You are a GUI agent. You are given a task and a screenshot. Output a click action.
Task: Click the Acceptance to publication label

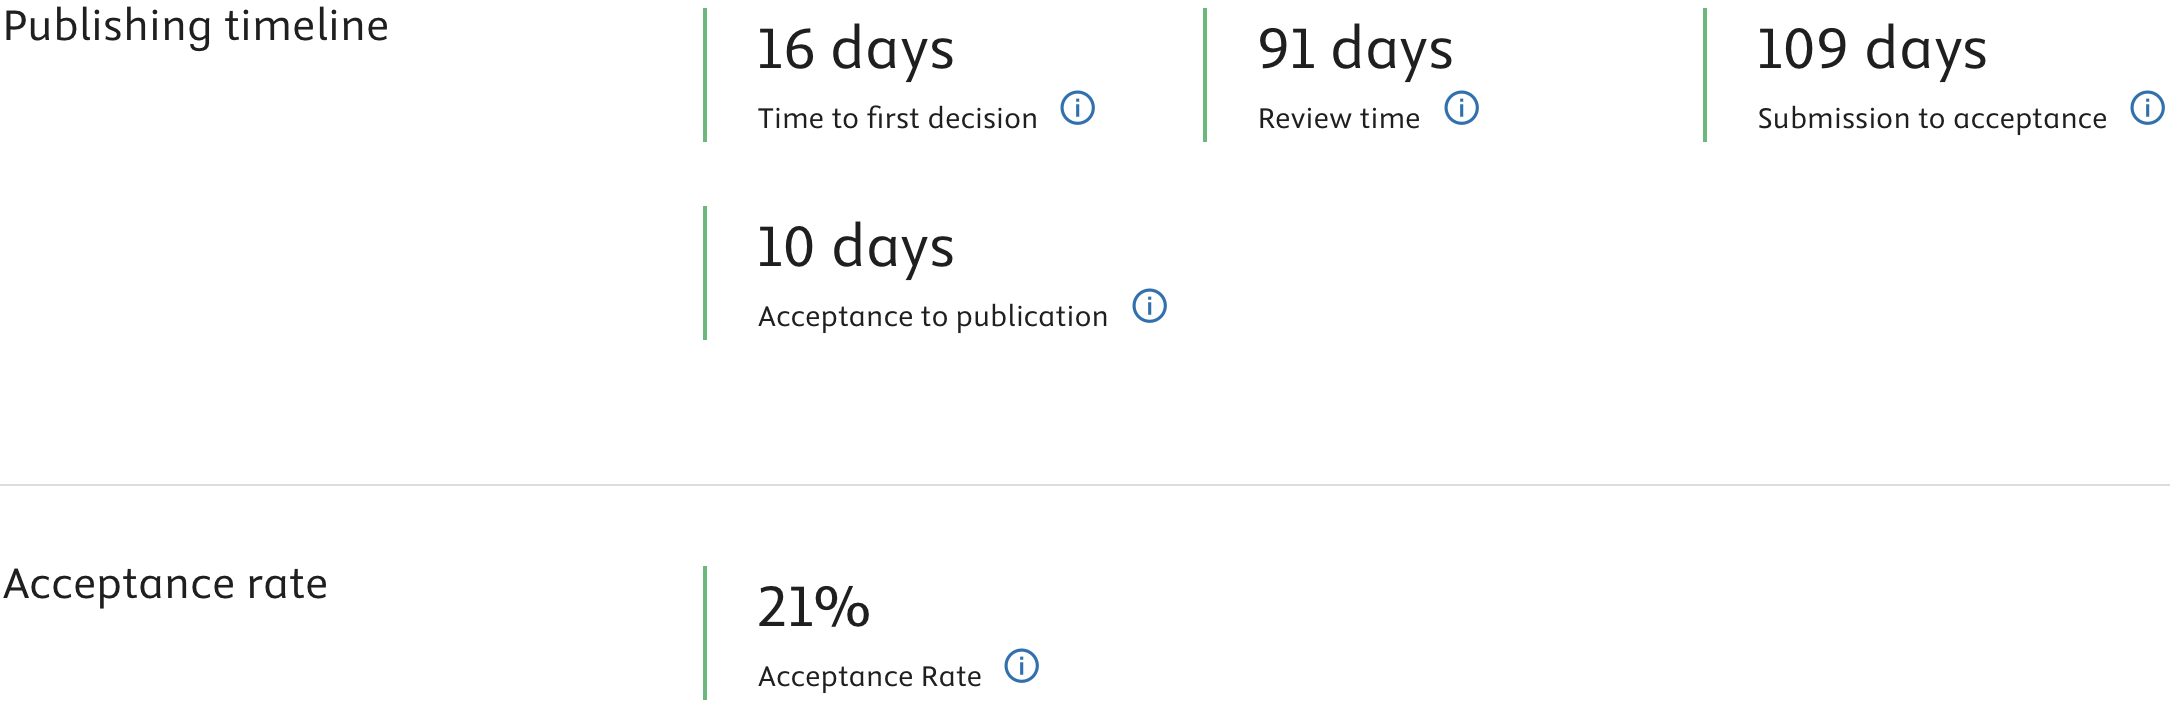tap(932, 317)
